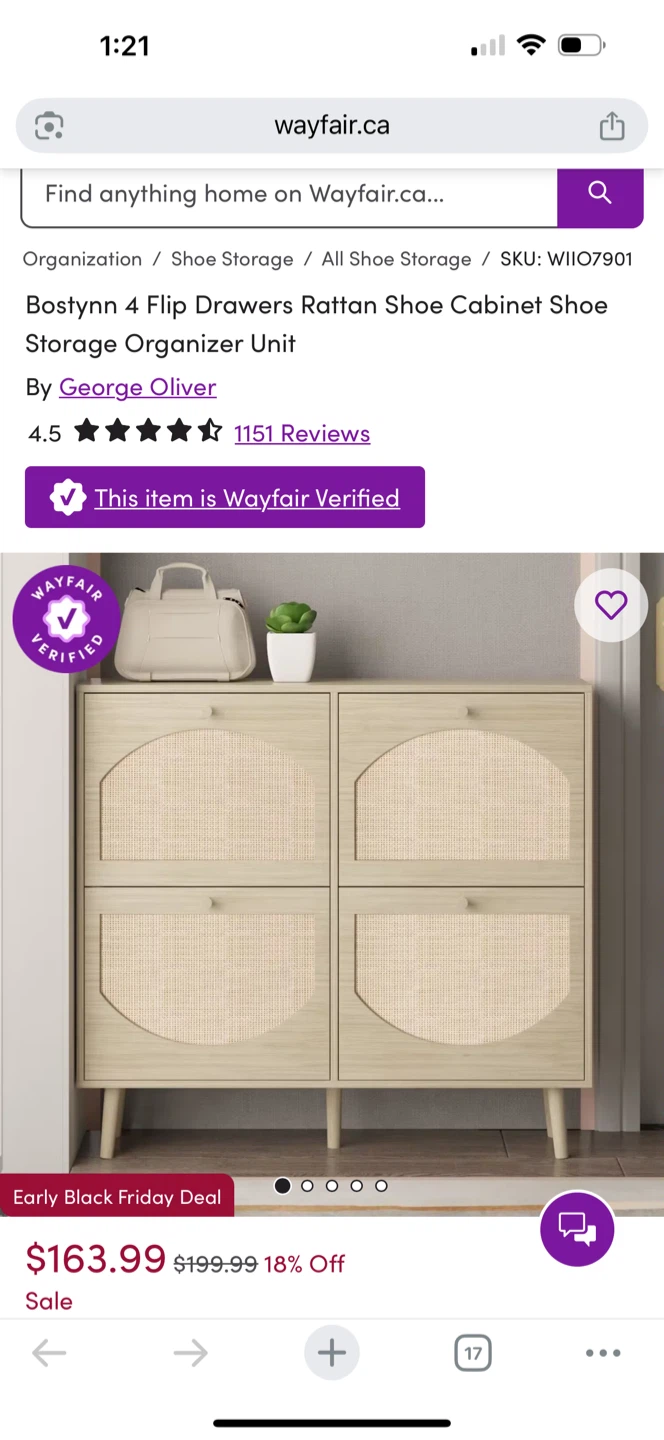664x1440 pixels.
Task: Tap This item is Wayfair Verified banner
Action: [225, 497]
